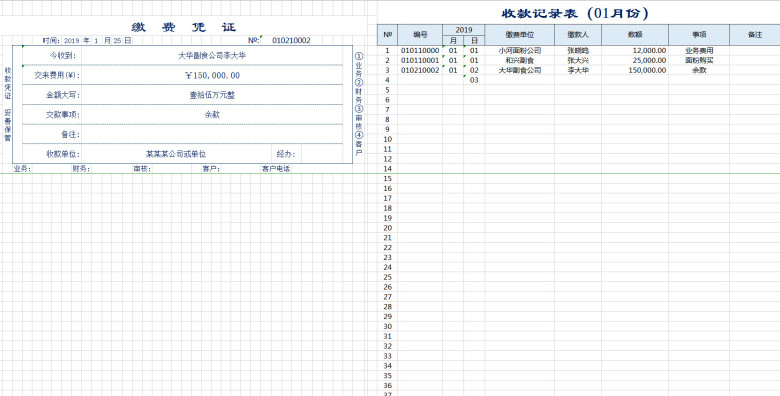This screenshot has width=780, height=396.
Task: Select row number 30 in record table
Action: point(388,327)
